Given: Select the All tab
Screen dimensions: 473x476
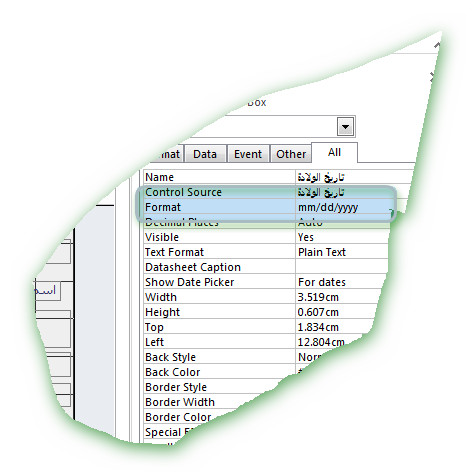Looking at the screenshot, I should (334, 152).
